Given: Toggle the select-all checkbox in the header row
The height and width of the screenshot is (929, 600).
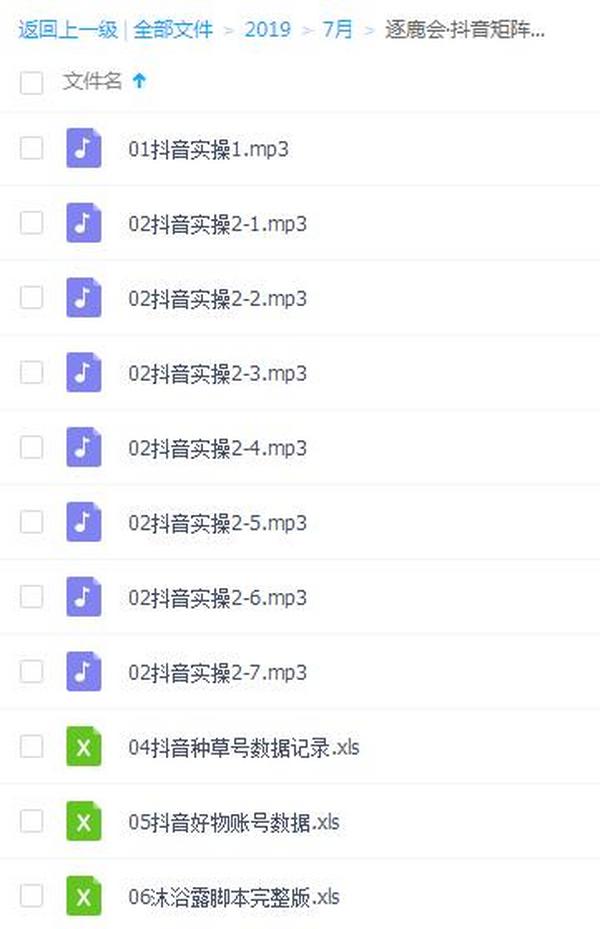Looking at the screenshot, I should click(x=31, y=83).
